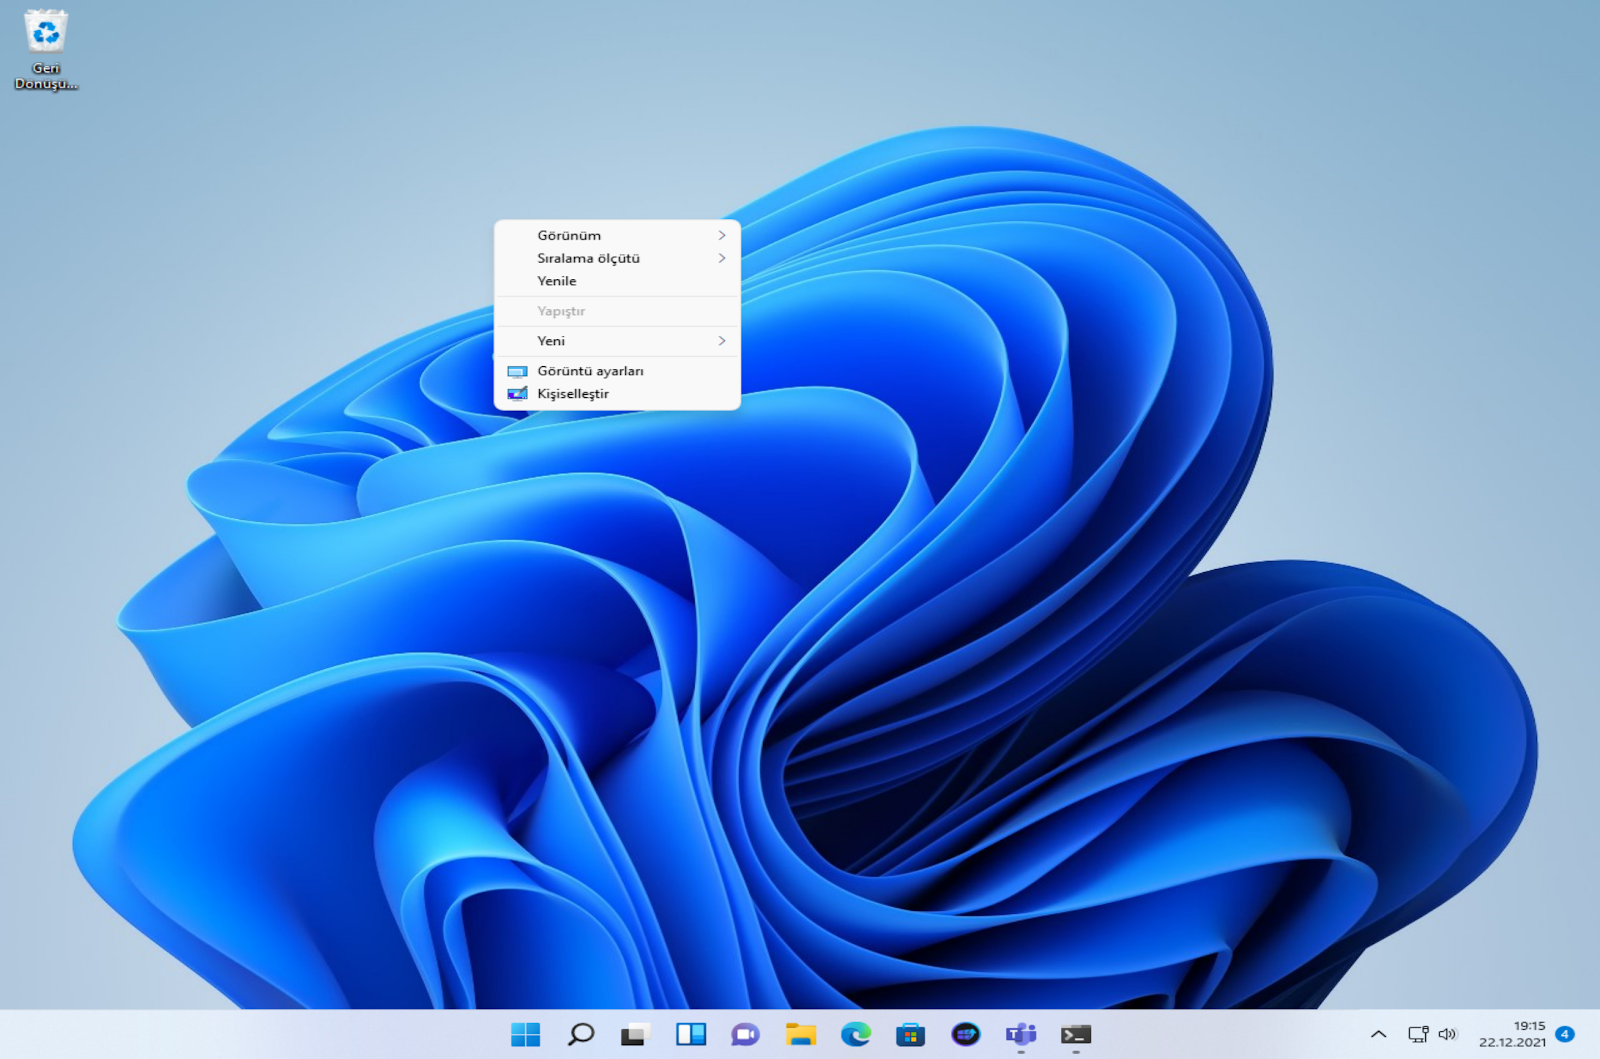Viewport: 1600px width, 1059px height.
Task: Launch Microsoft Edge from the taskbar
Action: click(855, 1034)
